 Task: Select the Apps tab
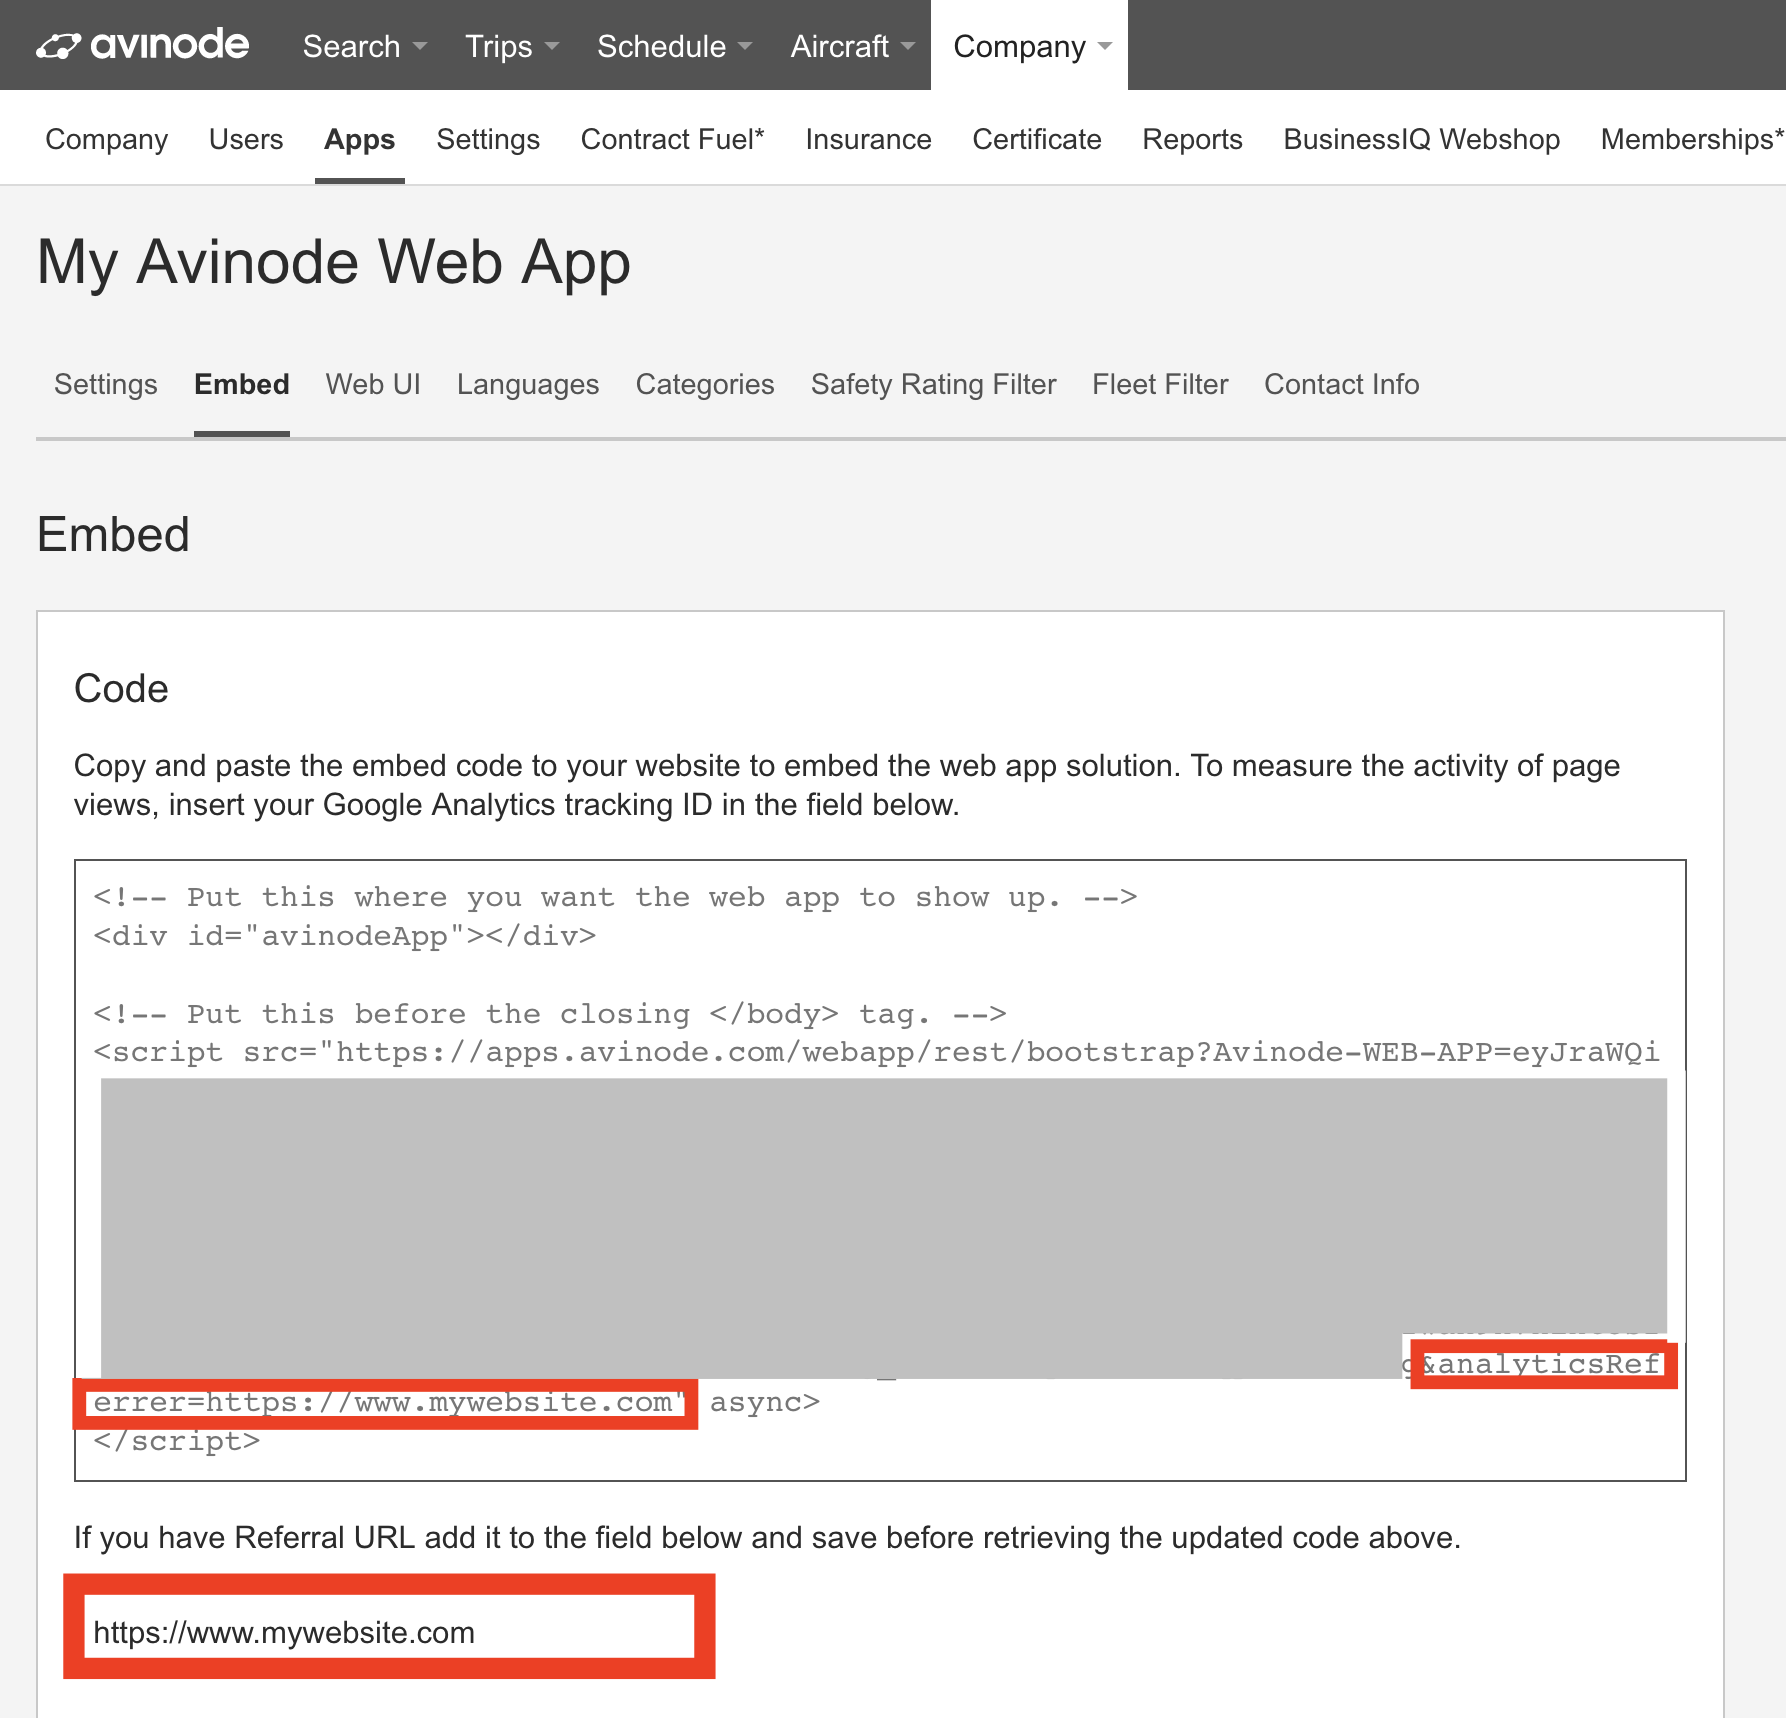tap(360, 139)
